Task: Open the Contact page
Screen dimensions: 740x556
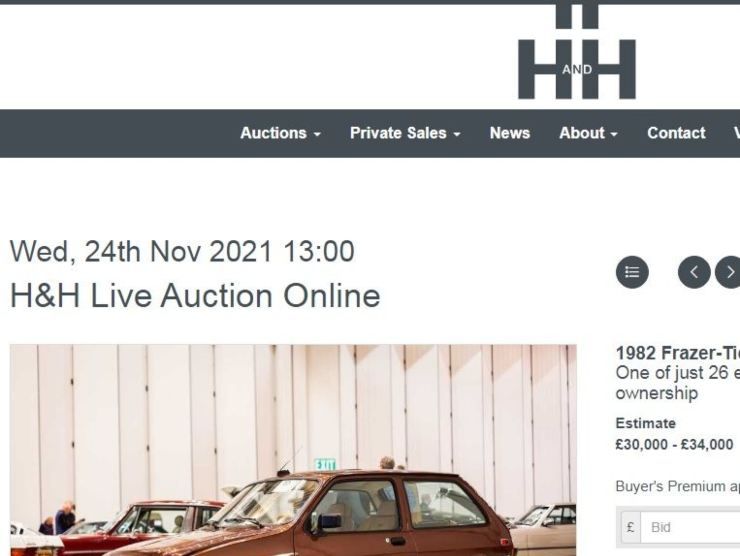Action: [x=676, y=133]
